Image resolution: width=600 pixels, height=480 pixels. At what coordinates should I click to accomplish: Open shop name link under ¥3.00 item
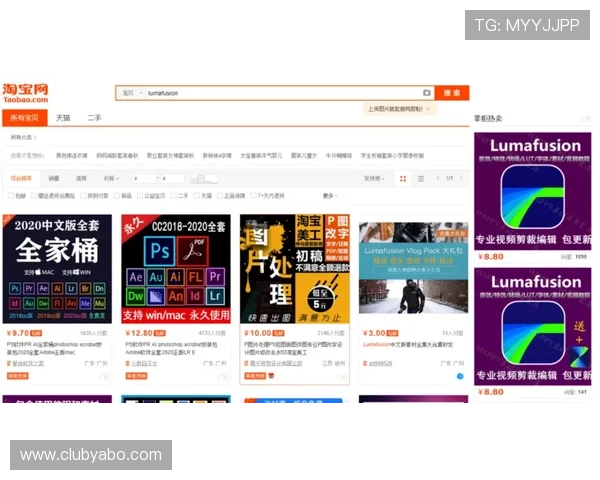click(x=380, y=363)
